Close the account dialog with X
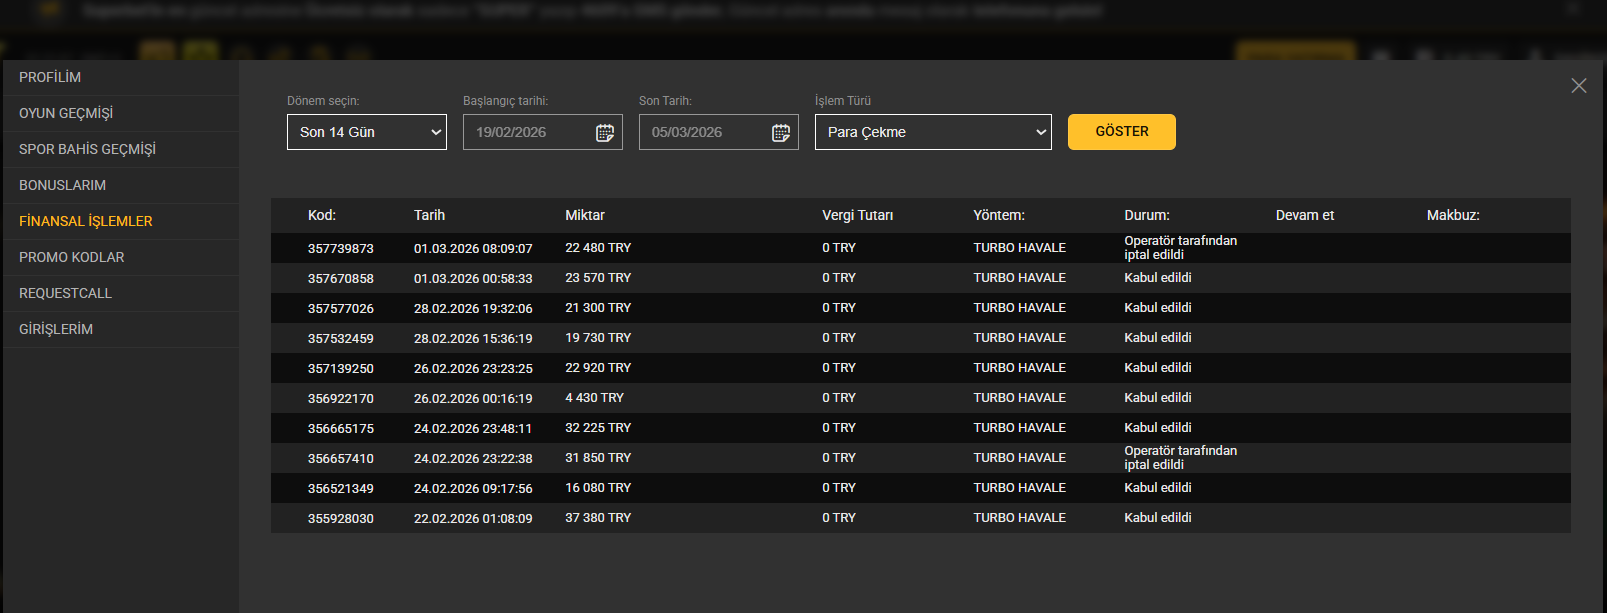Screen dimensions: 1607x613 point(1578,86)
